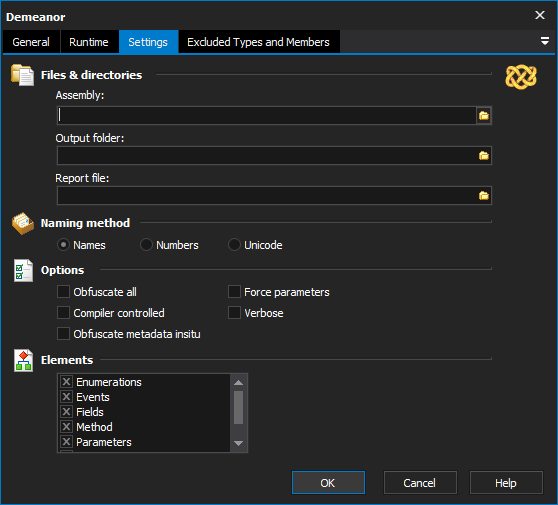The width and height of the screenshot is (558, 505).
Task: Close the Demeanor dialog
Action: (x=540, y=15)
